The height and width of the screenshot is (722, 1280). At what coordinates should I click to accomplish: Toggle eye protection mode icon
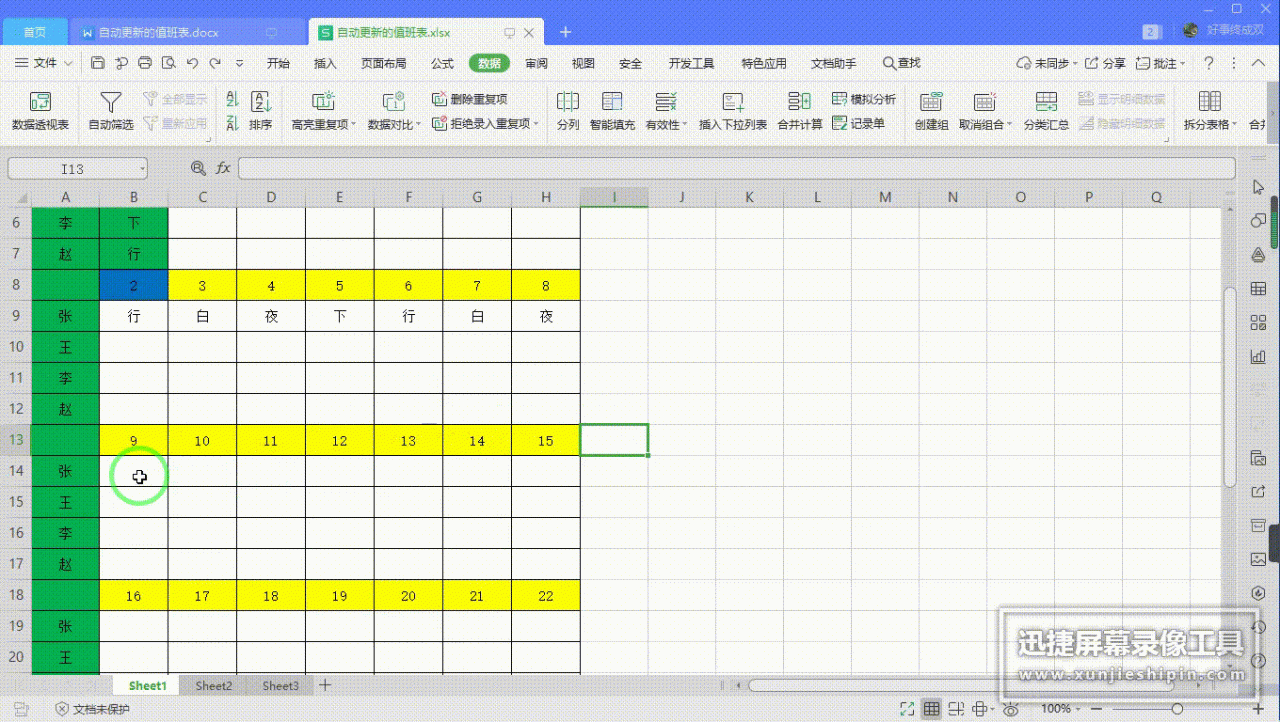(1011, 709)
